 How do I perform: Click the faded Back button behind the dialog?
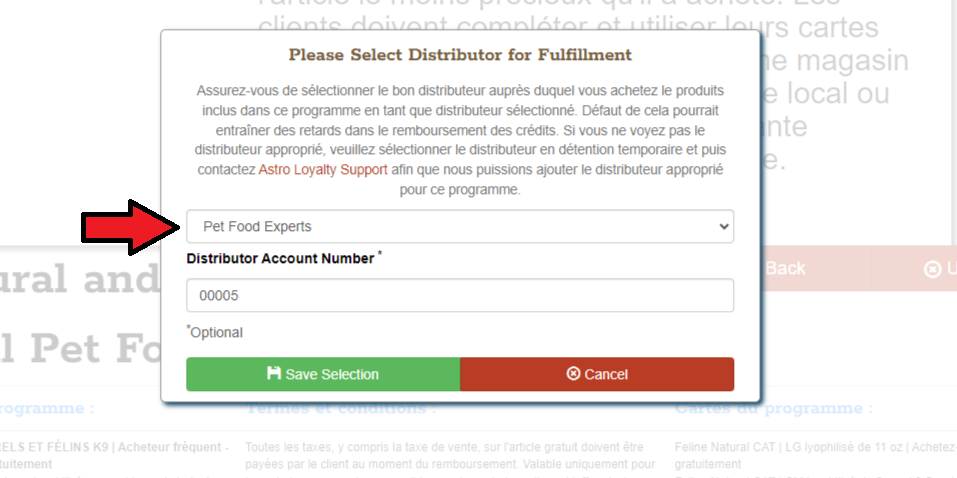pyautogui.click(x=786, y=268)
